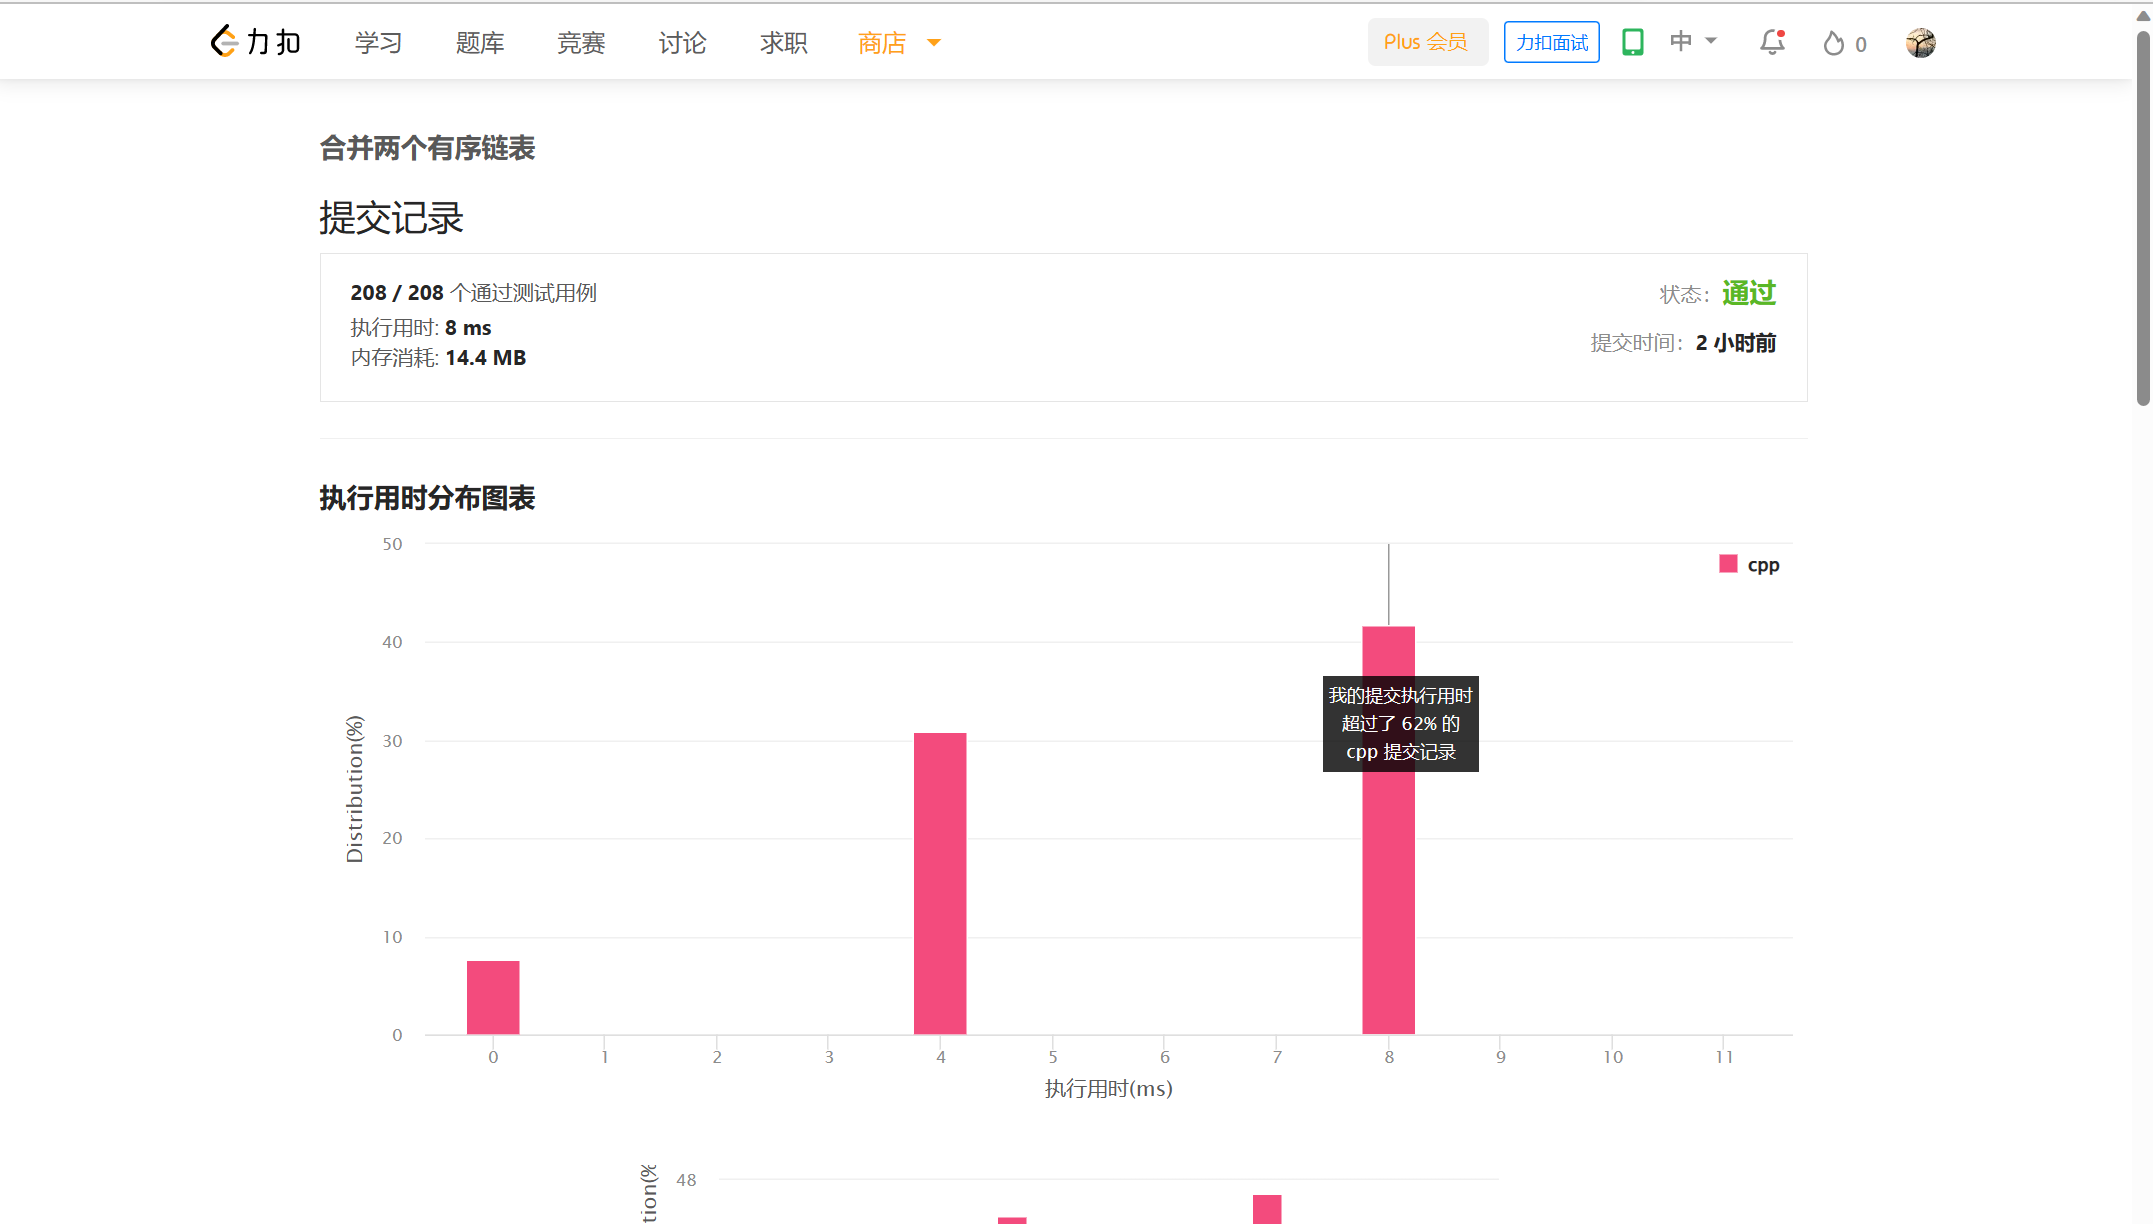Open the 题库 problem set tab

pos(480,43)
